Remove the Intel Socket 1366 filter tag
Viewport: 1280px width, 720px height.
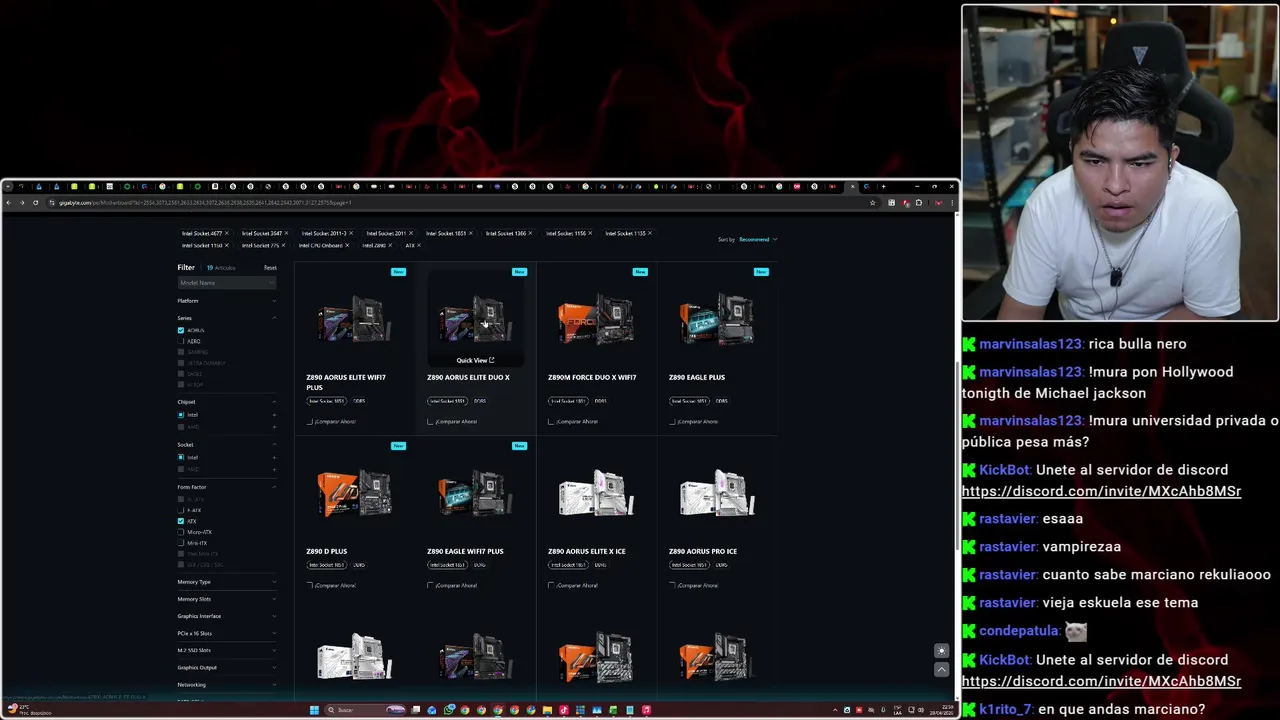[x=531, y=233]
